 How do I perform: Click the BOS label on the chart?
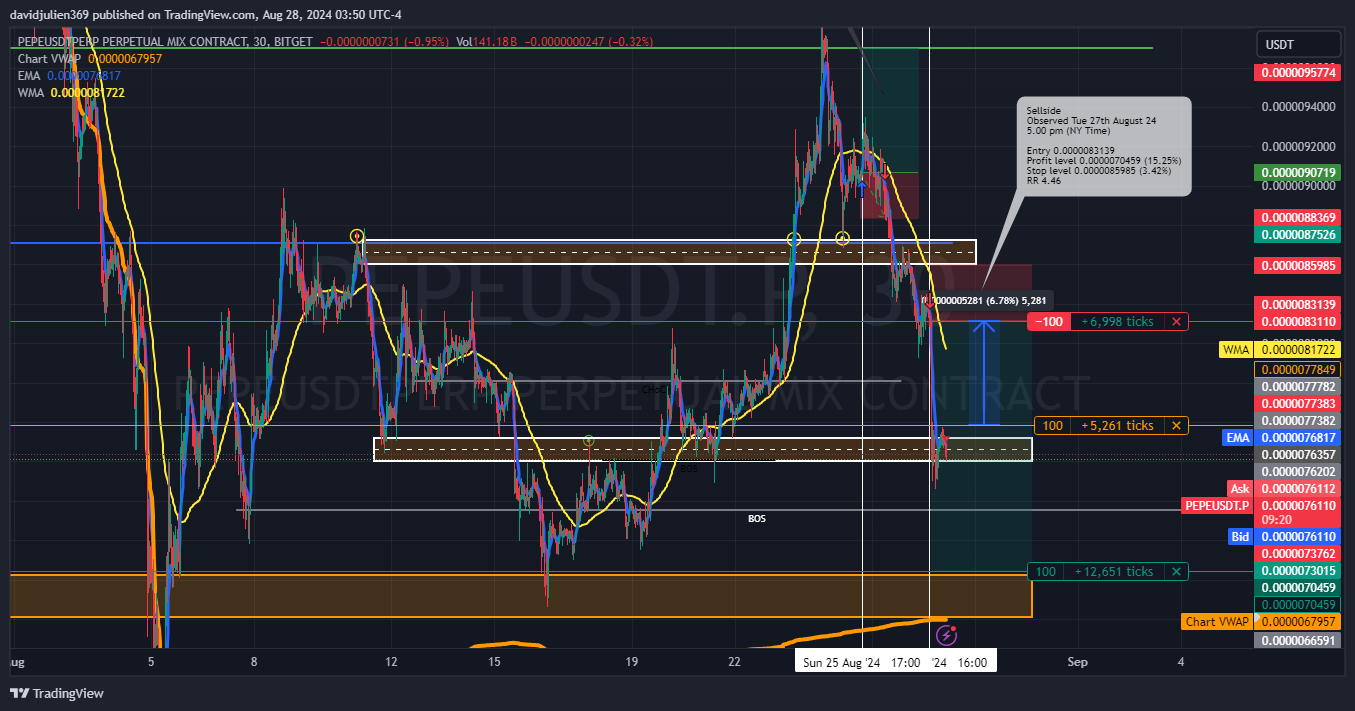tap(757, 519)
